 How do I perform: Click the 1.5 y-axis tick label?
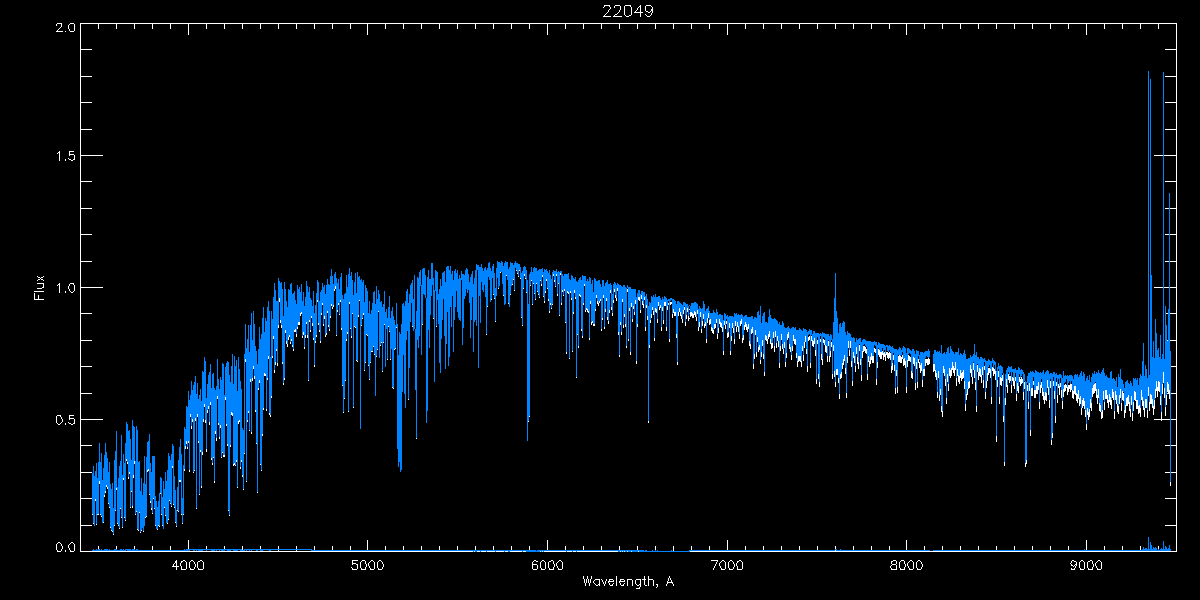66,157
